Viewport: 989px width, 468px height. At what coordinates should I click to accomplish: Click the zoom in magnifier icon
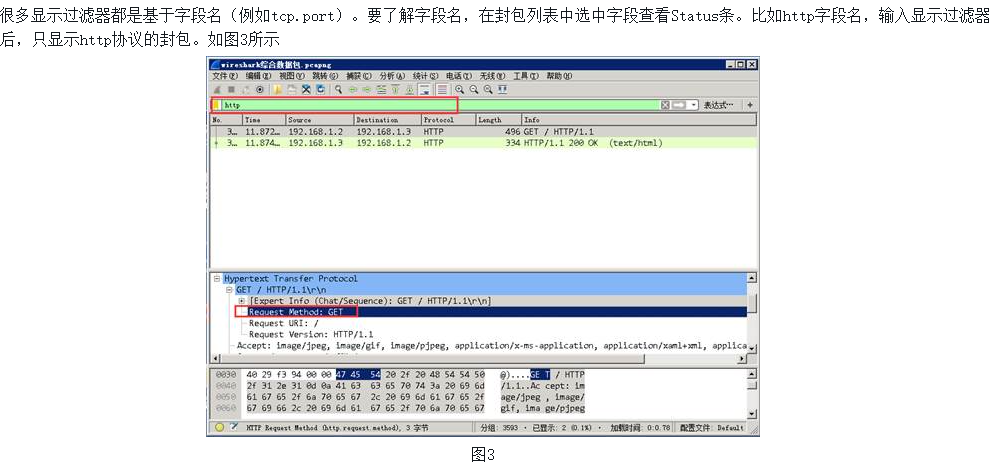coord(459,90)
